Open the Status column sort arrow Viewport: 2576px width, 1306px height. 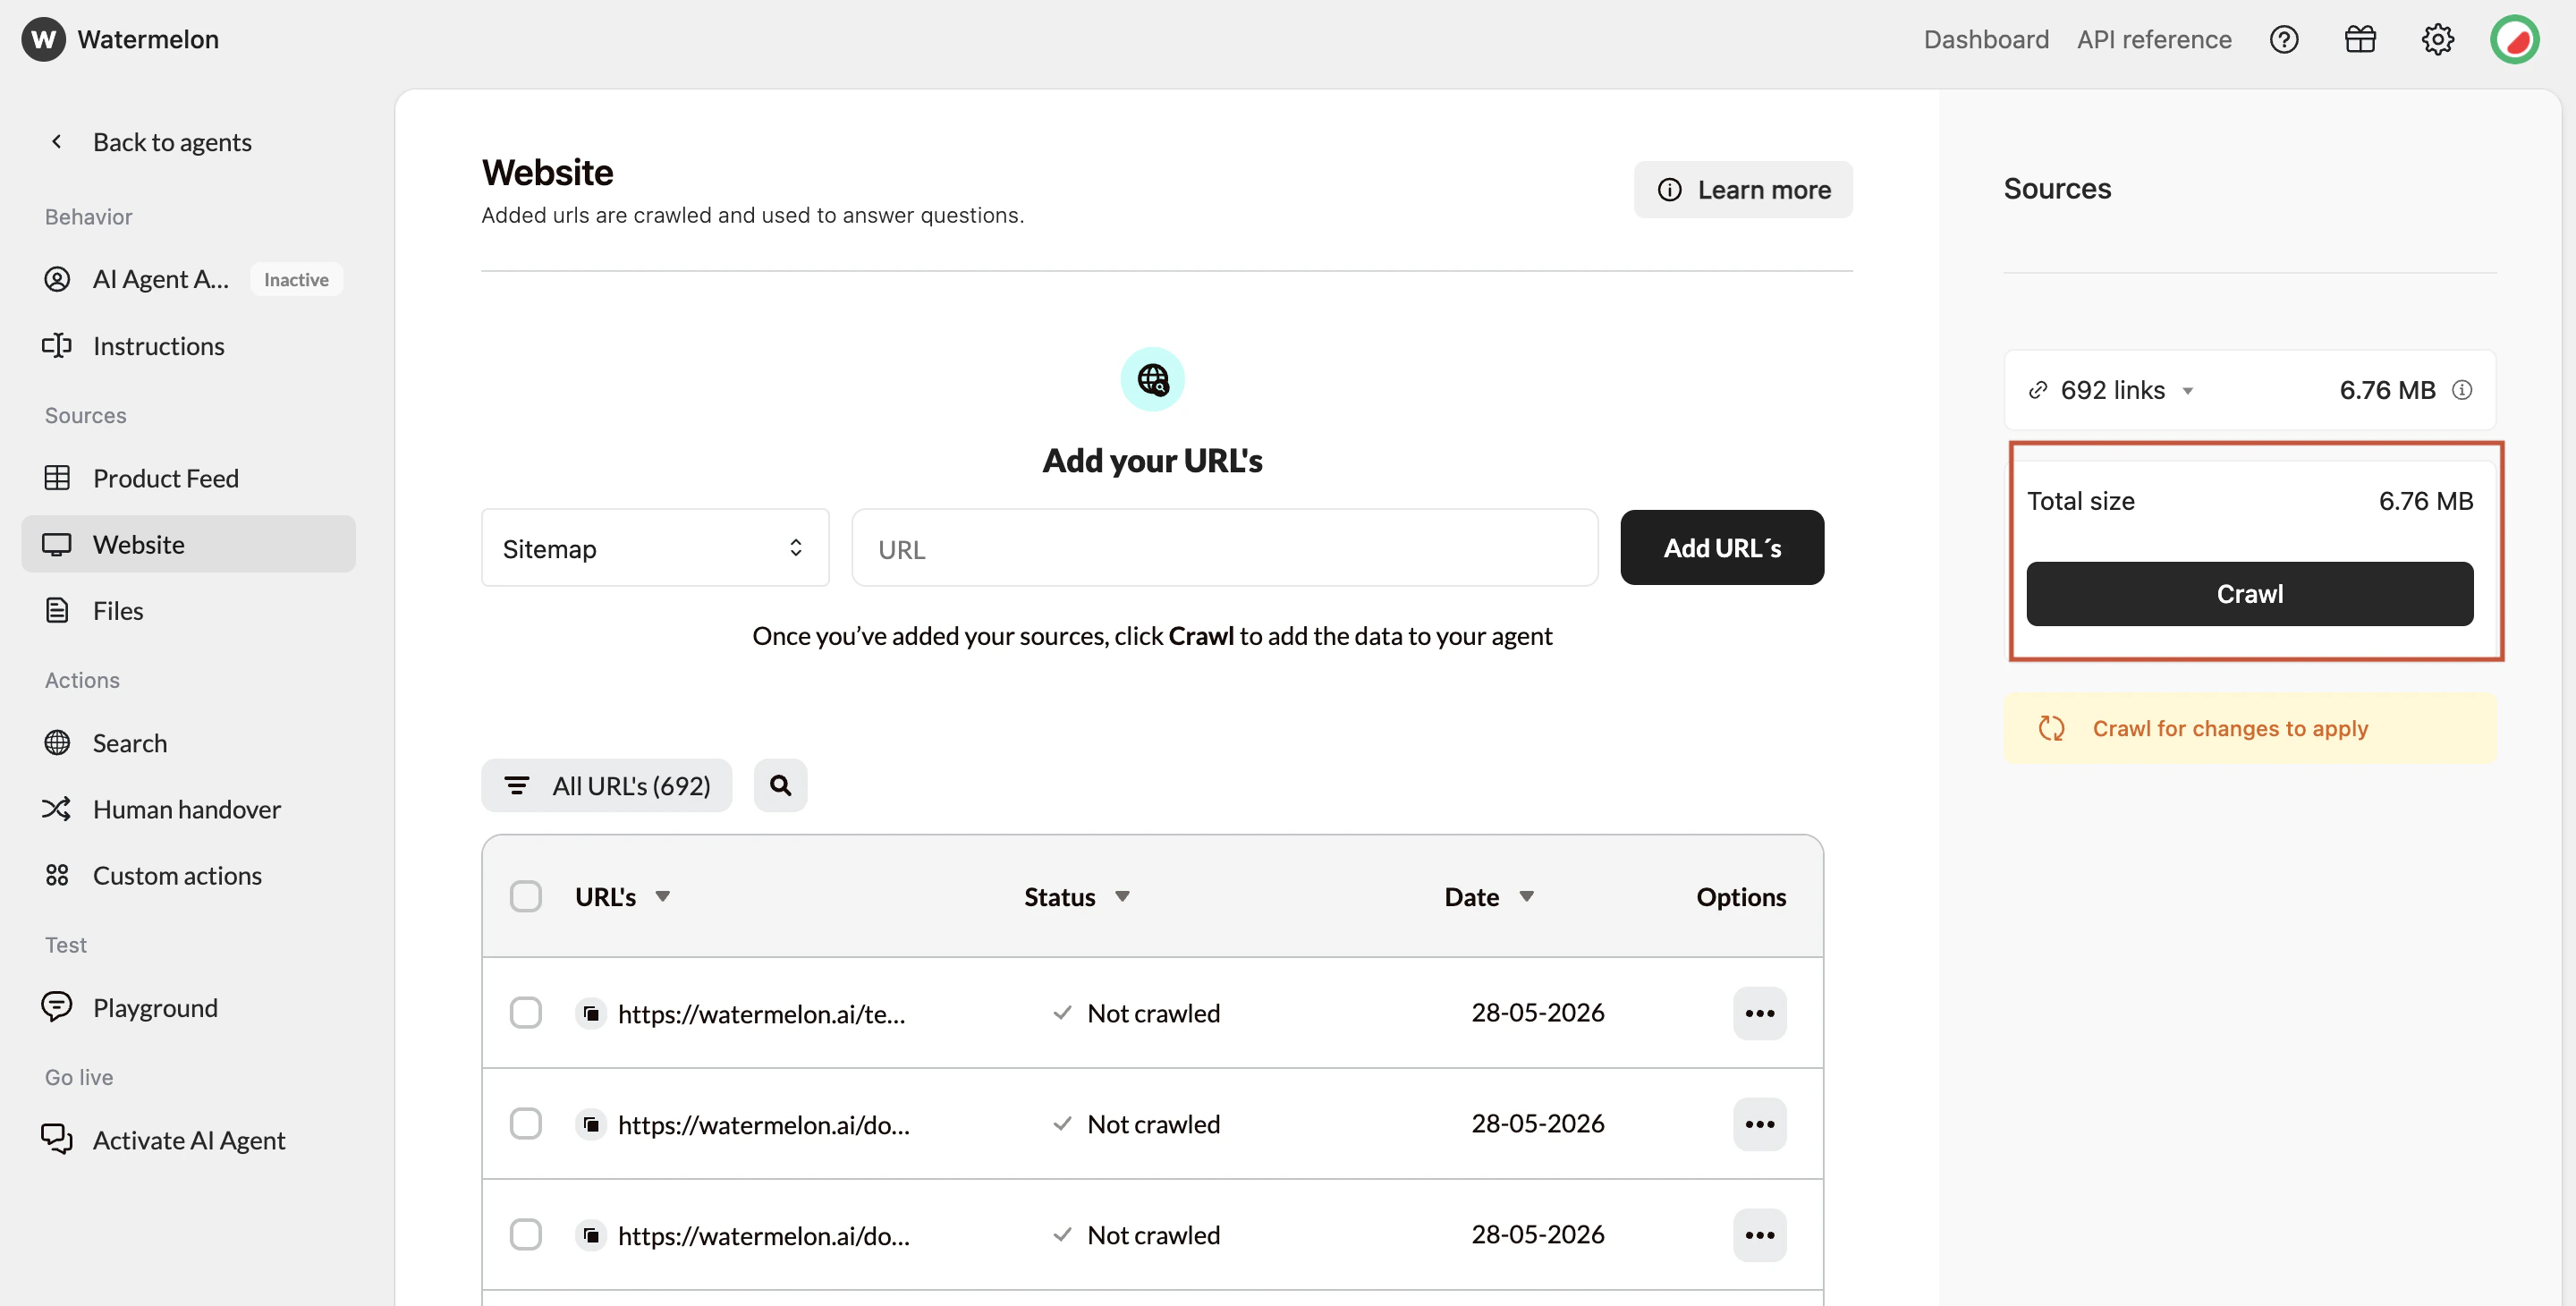[1122, 896]
